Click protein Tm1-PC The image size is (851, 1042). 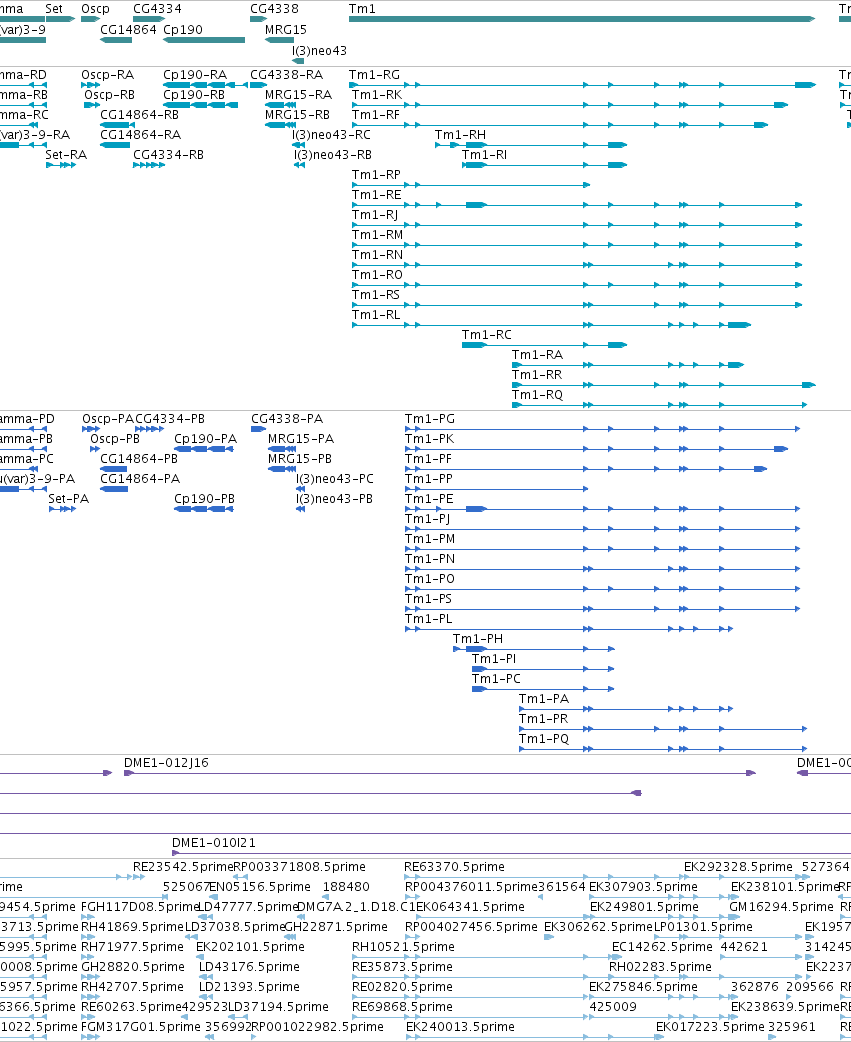click(x=496, y=678)
